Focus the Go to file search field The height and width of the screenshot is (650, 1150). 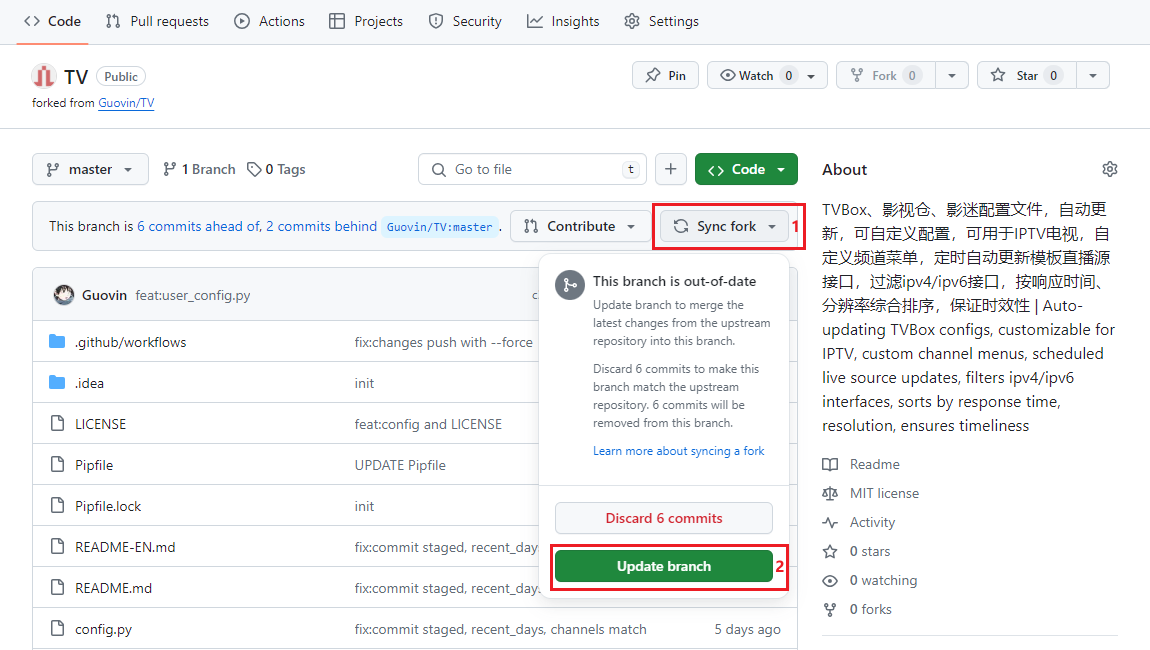pos(532,169)
